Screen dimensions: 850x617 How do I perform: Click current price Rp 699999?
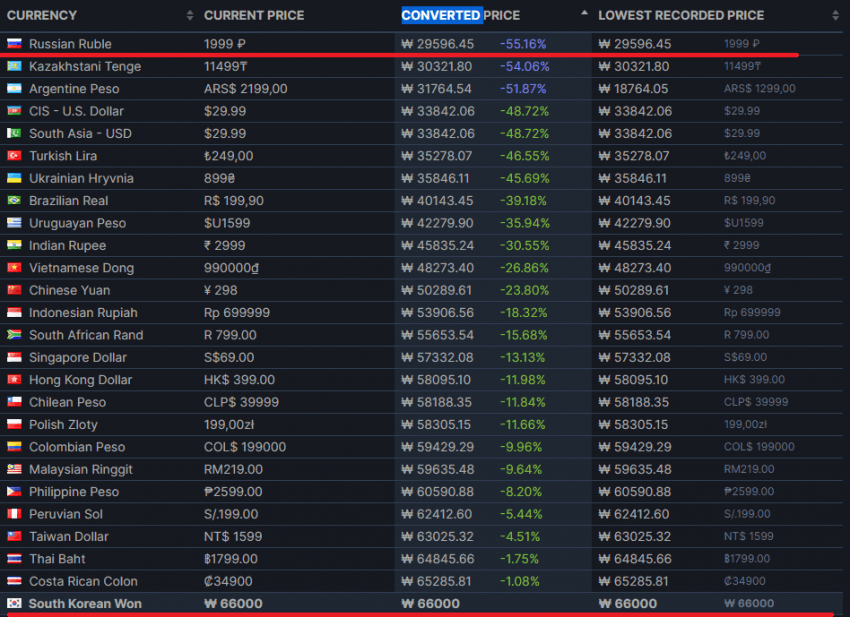pos(237,312)
